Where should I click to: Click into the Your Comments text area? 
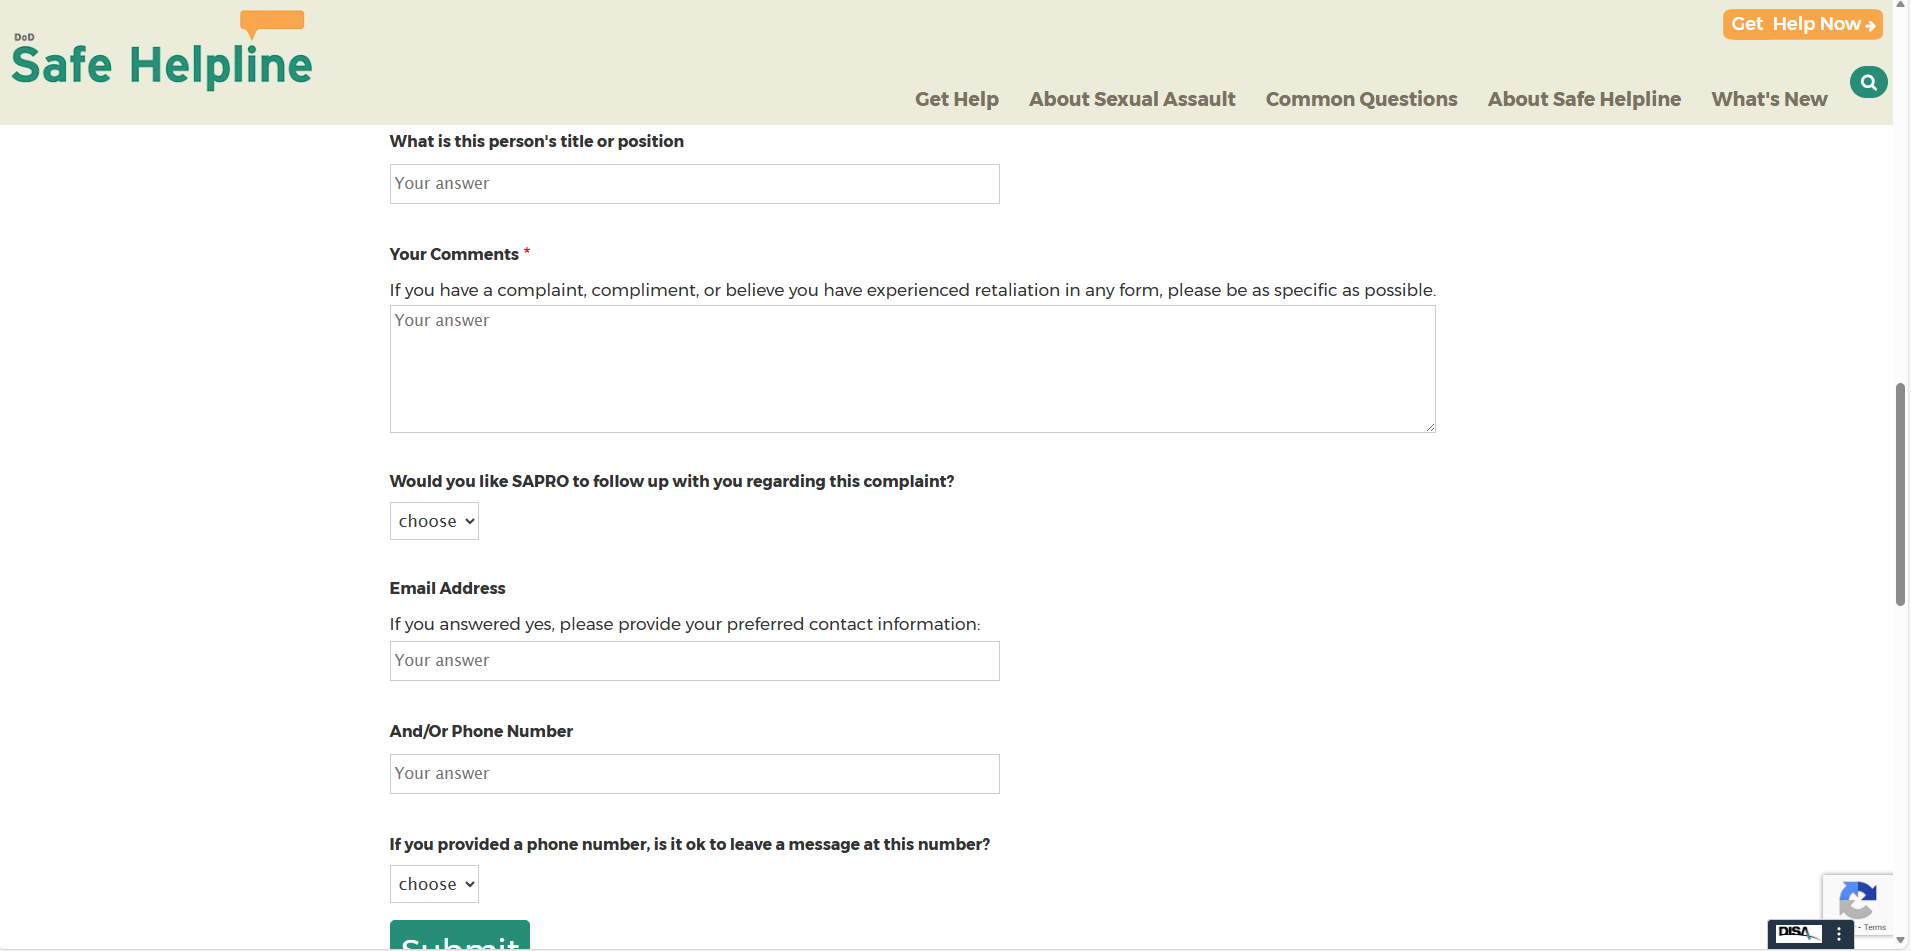pos(912,369)
